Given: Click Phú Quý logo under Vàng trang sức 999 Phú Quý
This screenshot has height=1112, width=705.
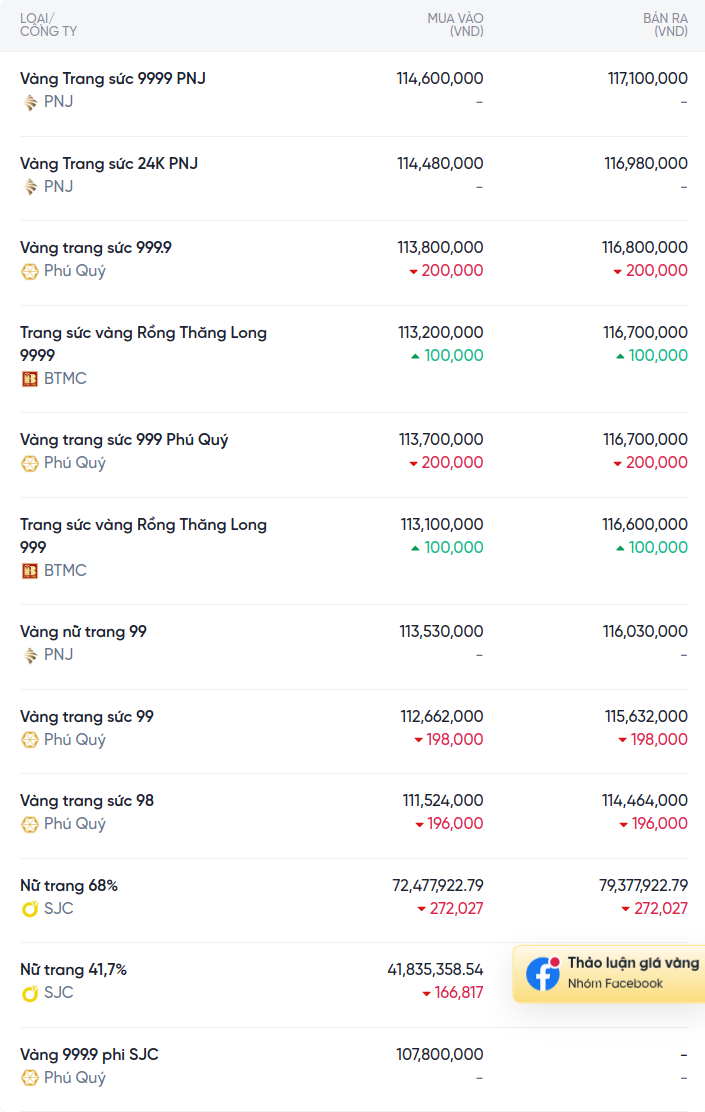Looking at the screenshot, I should (30, 464).
